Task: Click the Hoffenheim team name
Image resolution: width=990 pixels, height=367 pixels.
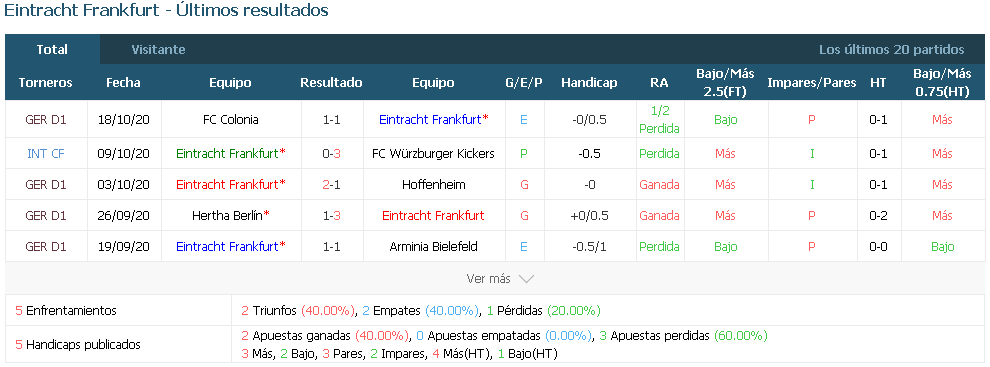Action: click(433, 184)
